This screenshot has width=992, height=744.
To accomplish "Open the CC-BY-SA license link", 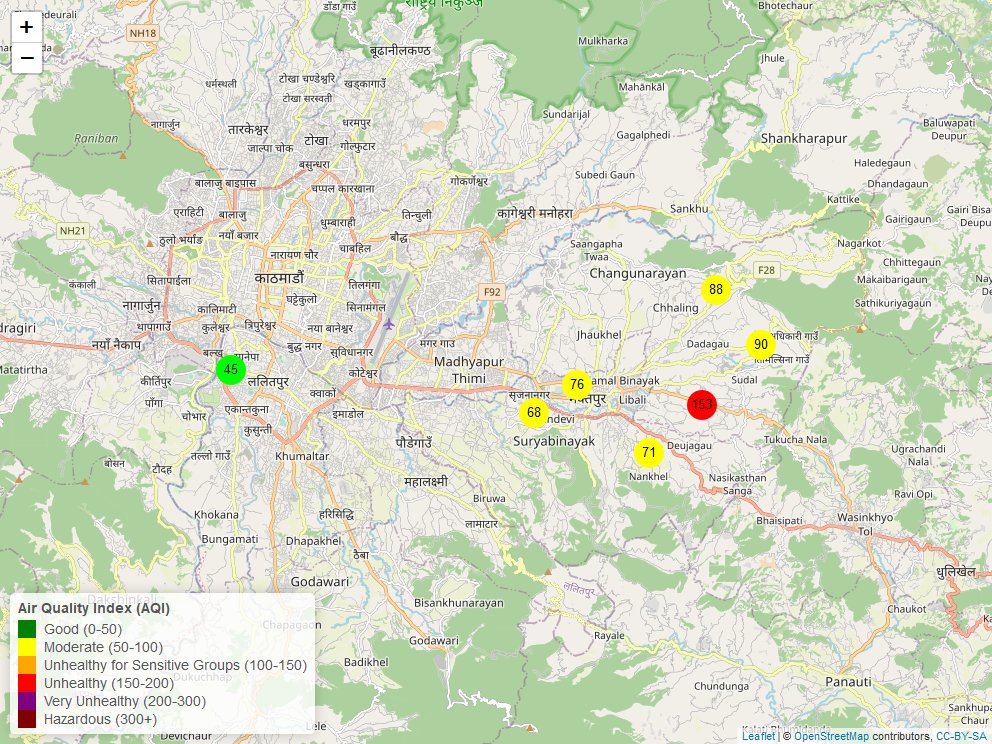I will pos(961,736).
